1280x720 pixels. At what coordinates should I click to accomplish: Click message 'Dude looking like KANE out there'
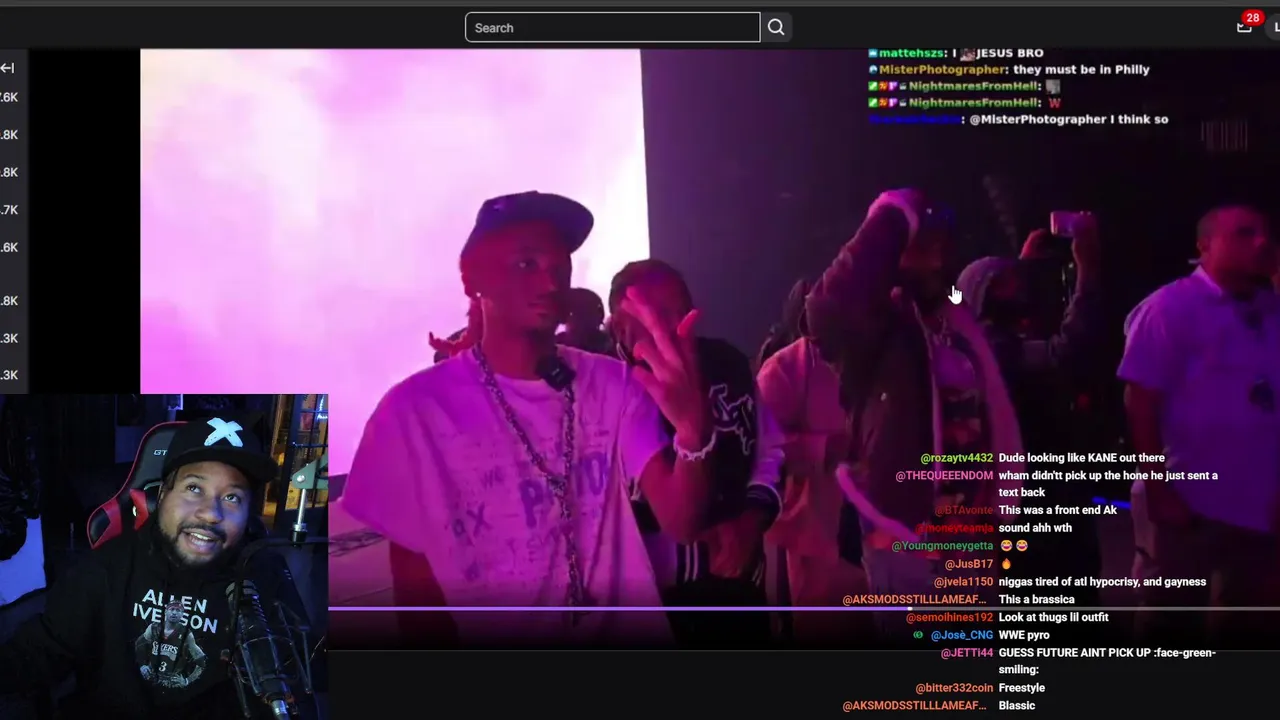(x=1081, y=458)
